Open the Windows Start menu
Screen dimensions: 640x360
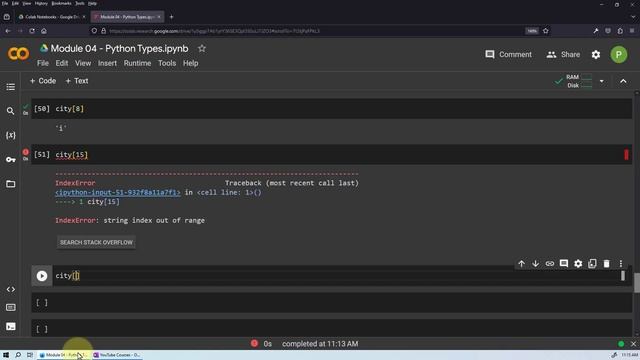click(x=6, y=355)
